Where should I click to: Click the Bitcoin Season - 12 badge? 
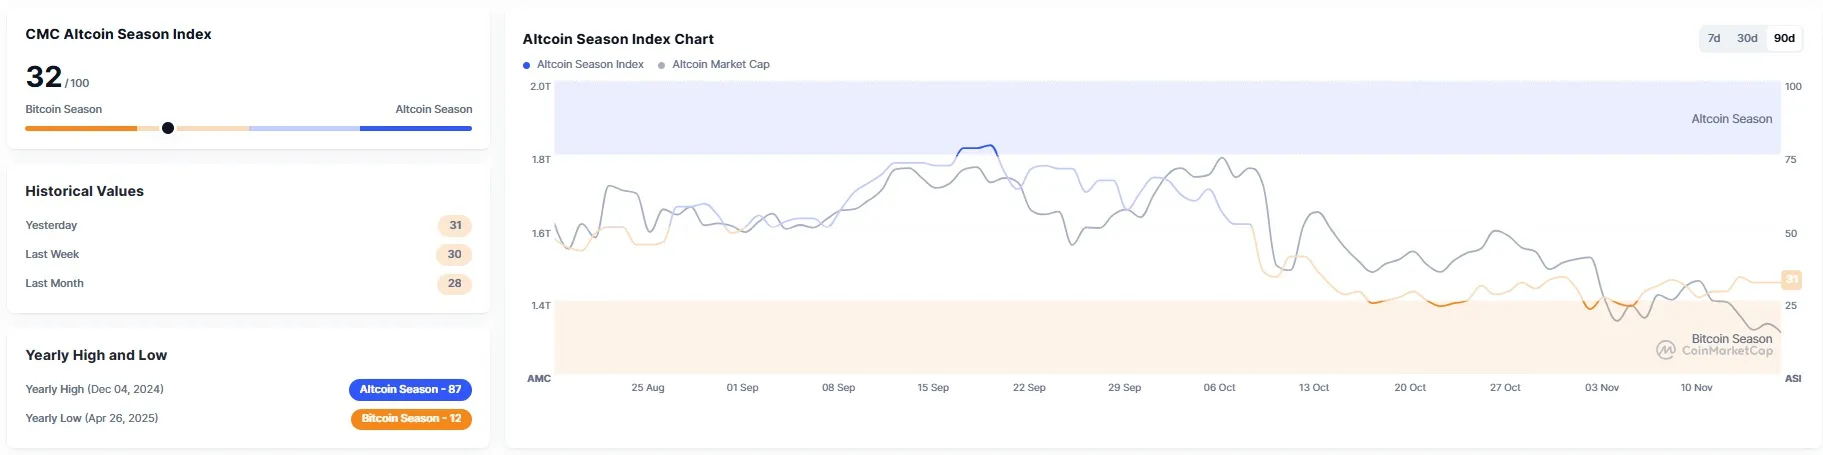(x=411, y=418)
